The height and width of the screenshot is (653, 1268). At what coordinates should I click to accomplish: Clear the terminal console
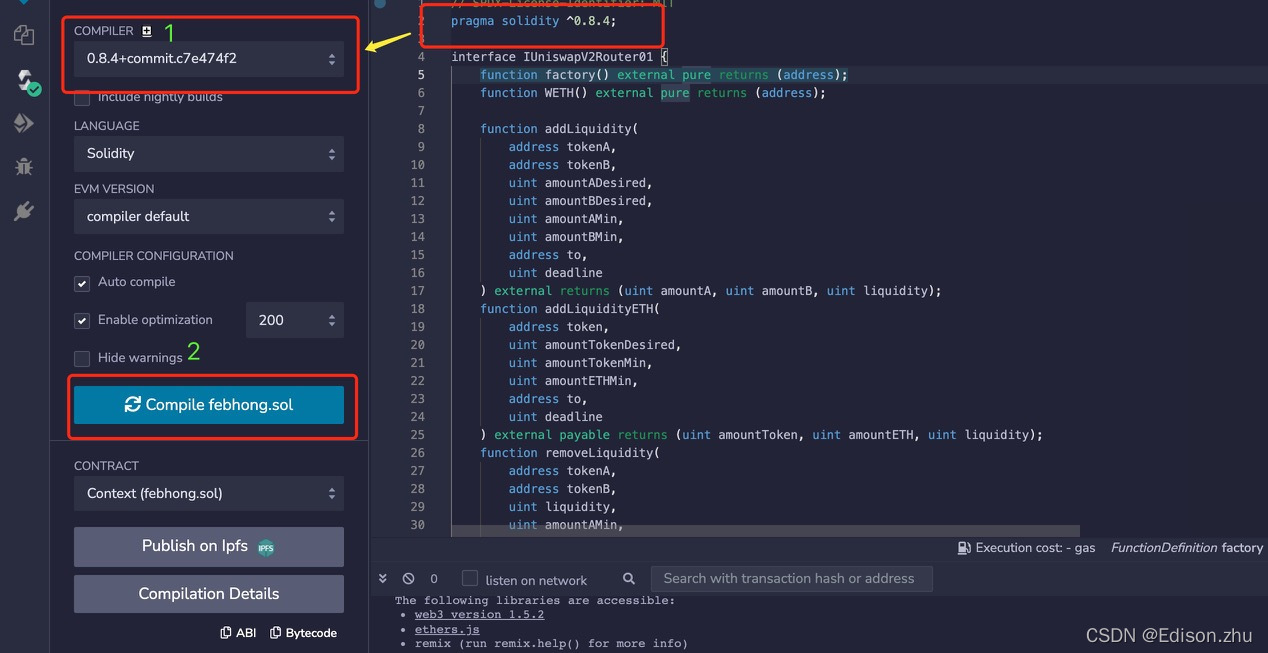tap(408, 578)
